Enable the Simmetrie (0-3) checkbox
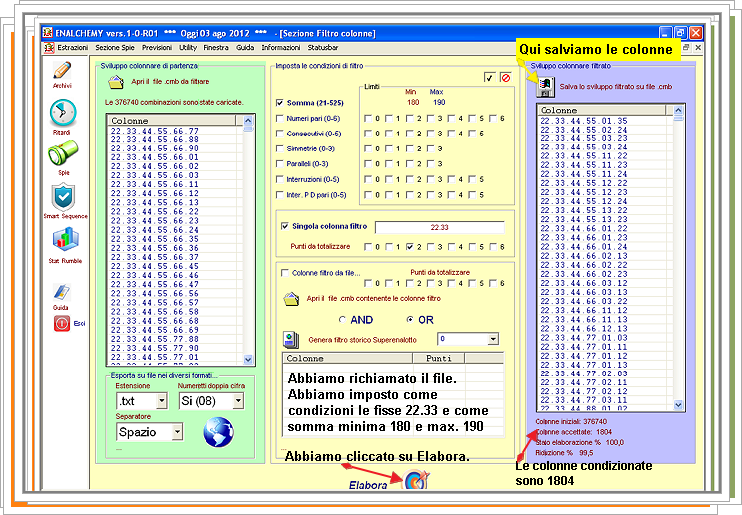Image resolution: width=742 pixels, height=515 pixels. tap(280, 149)
